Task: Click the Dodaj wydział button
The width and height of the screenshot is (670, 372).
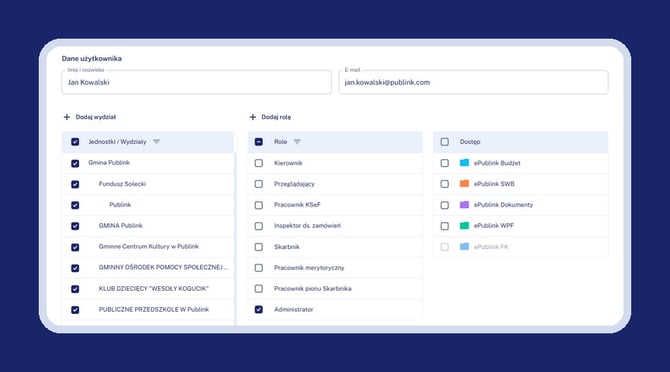Action: [x=90, y=117]
